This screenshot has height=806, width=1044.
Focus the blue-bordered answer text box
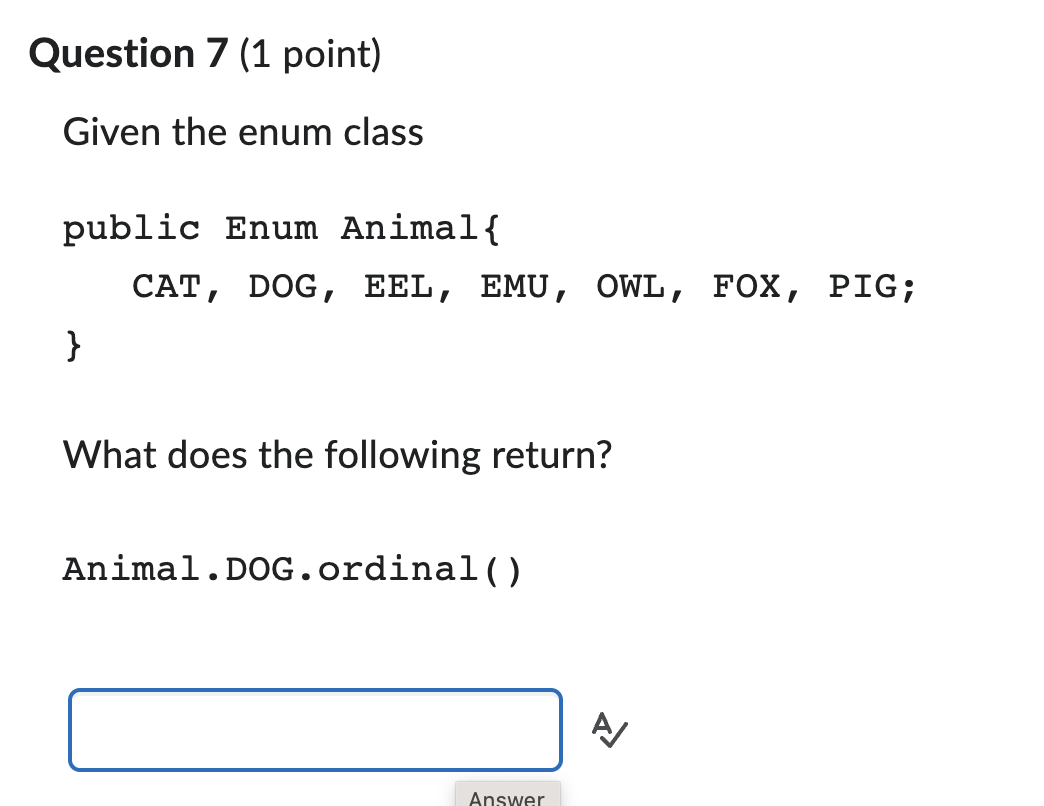(315, 729)
